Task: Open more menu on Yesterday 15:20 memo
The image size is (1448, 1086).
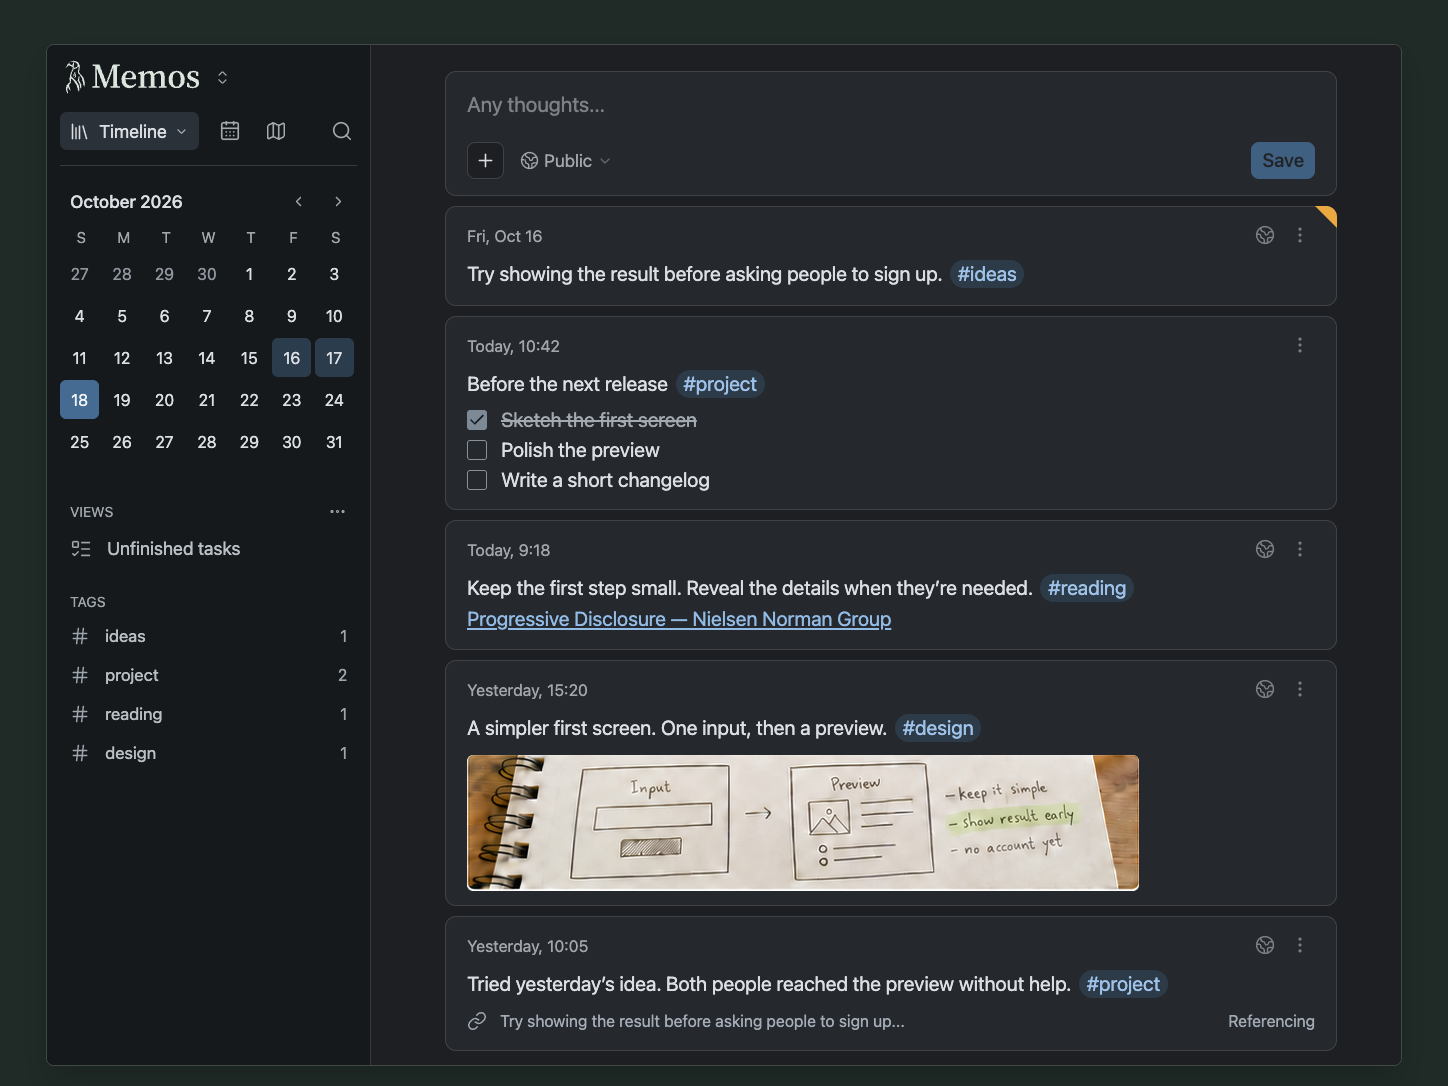Action: (1300, 689)
